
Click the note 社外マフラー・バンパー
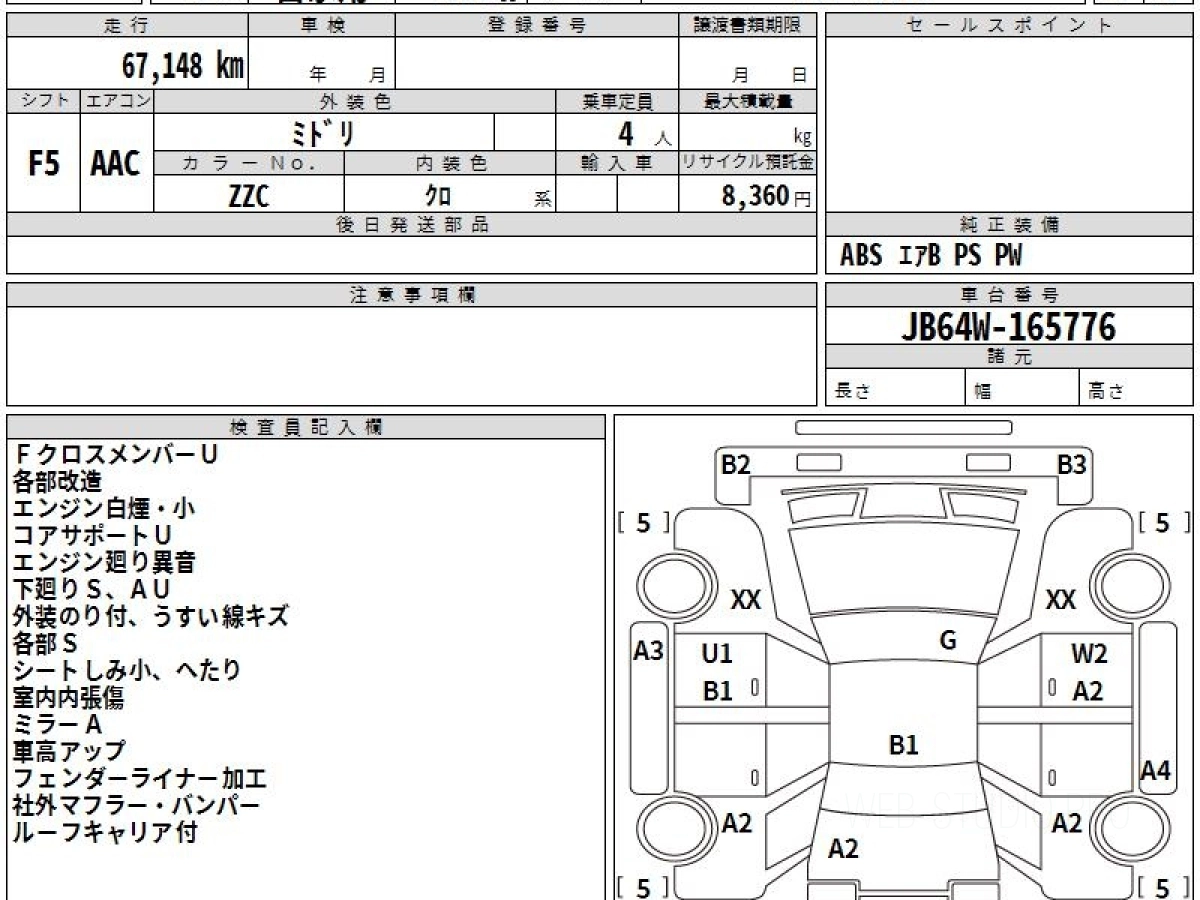point(136,805)
